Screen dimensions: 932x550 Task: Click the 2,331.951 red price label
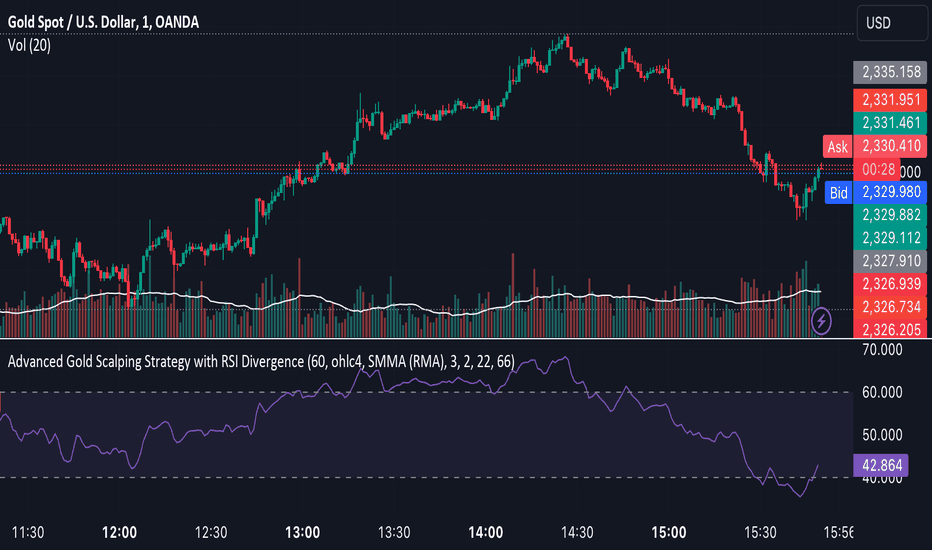890,99
